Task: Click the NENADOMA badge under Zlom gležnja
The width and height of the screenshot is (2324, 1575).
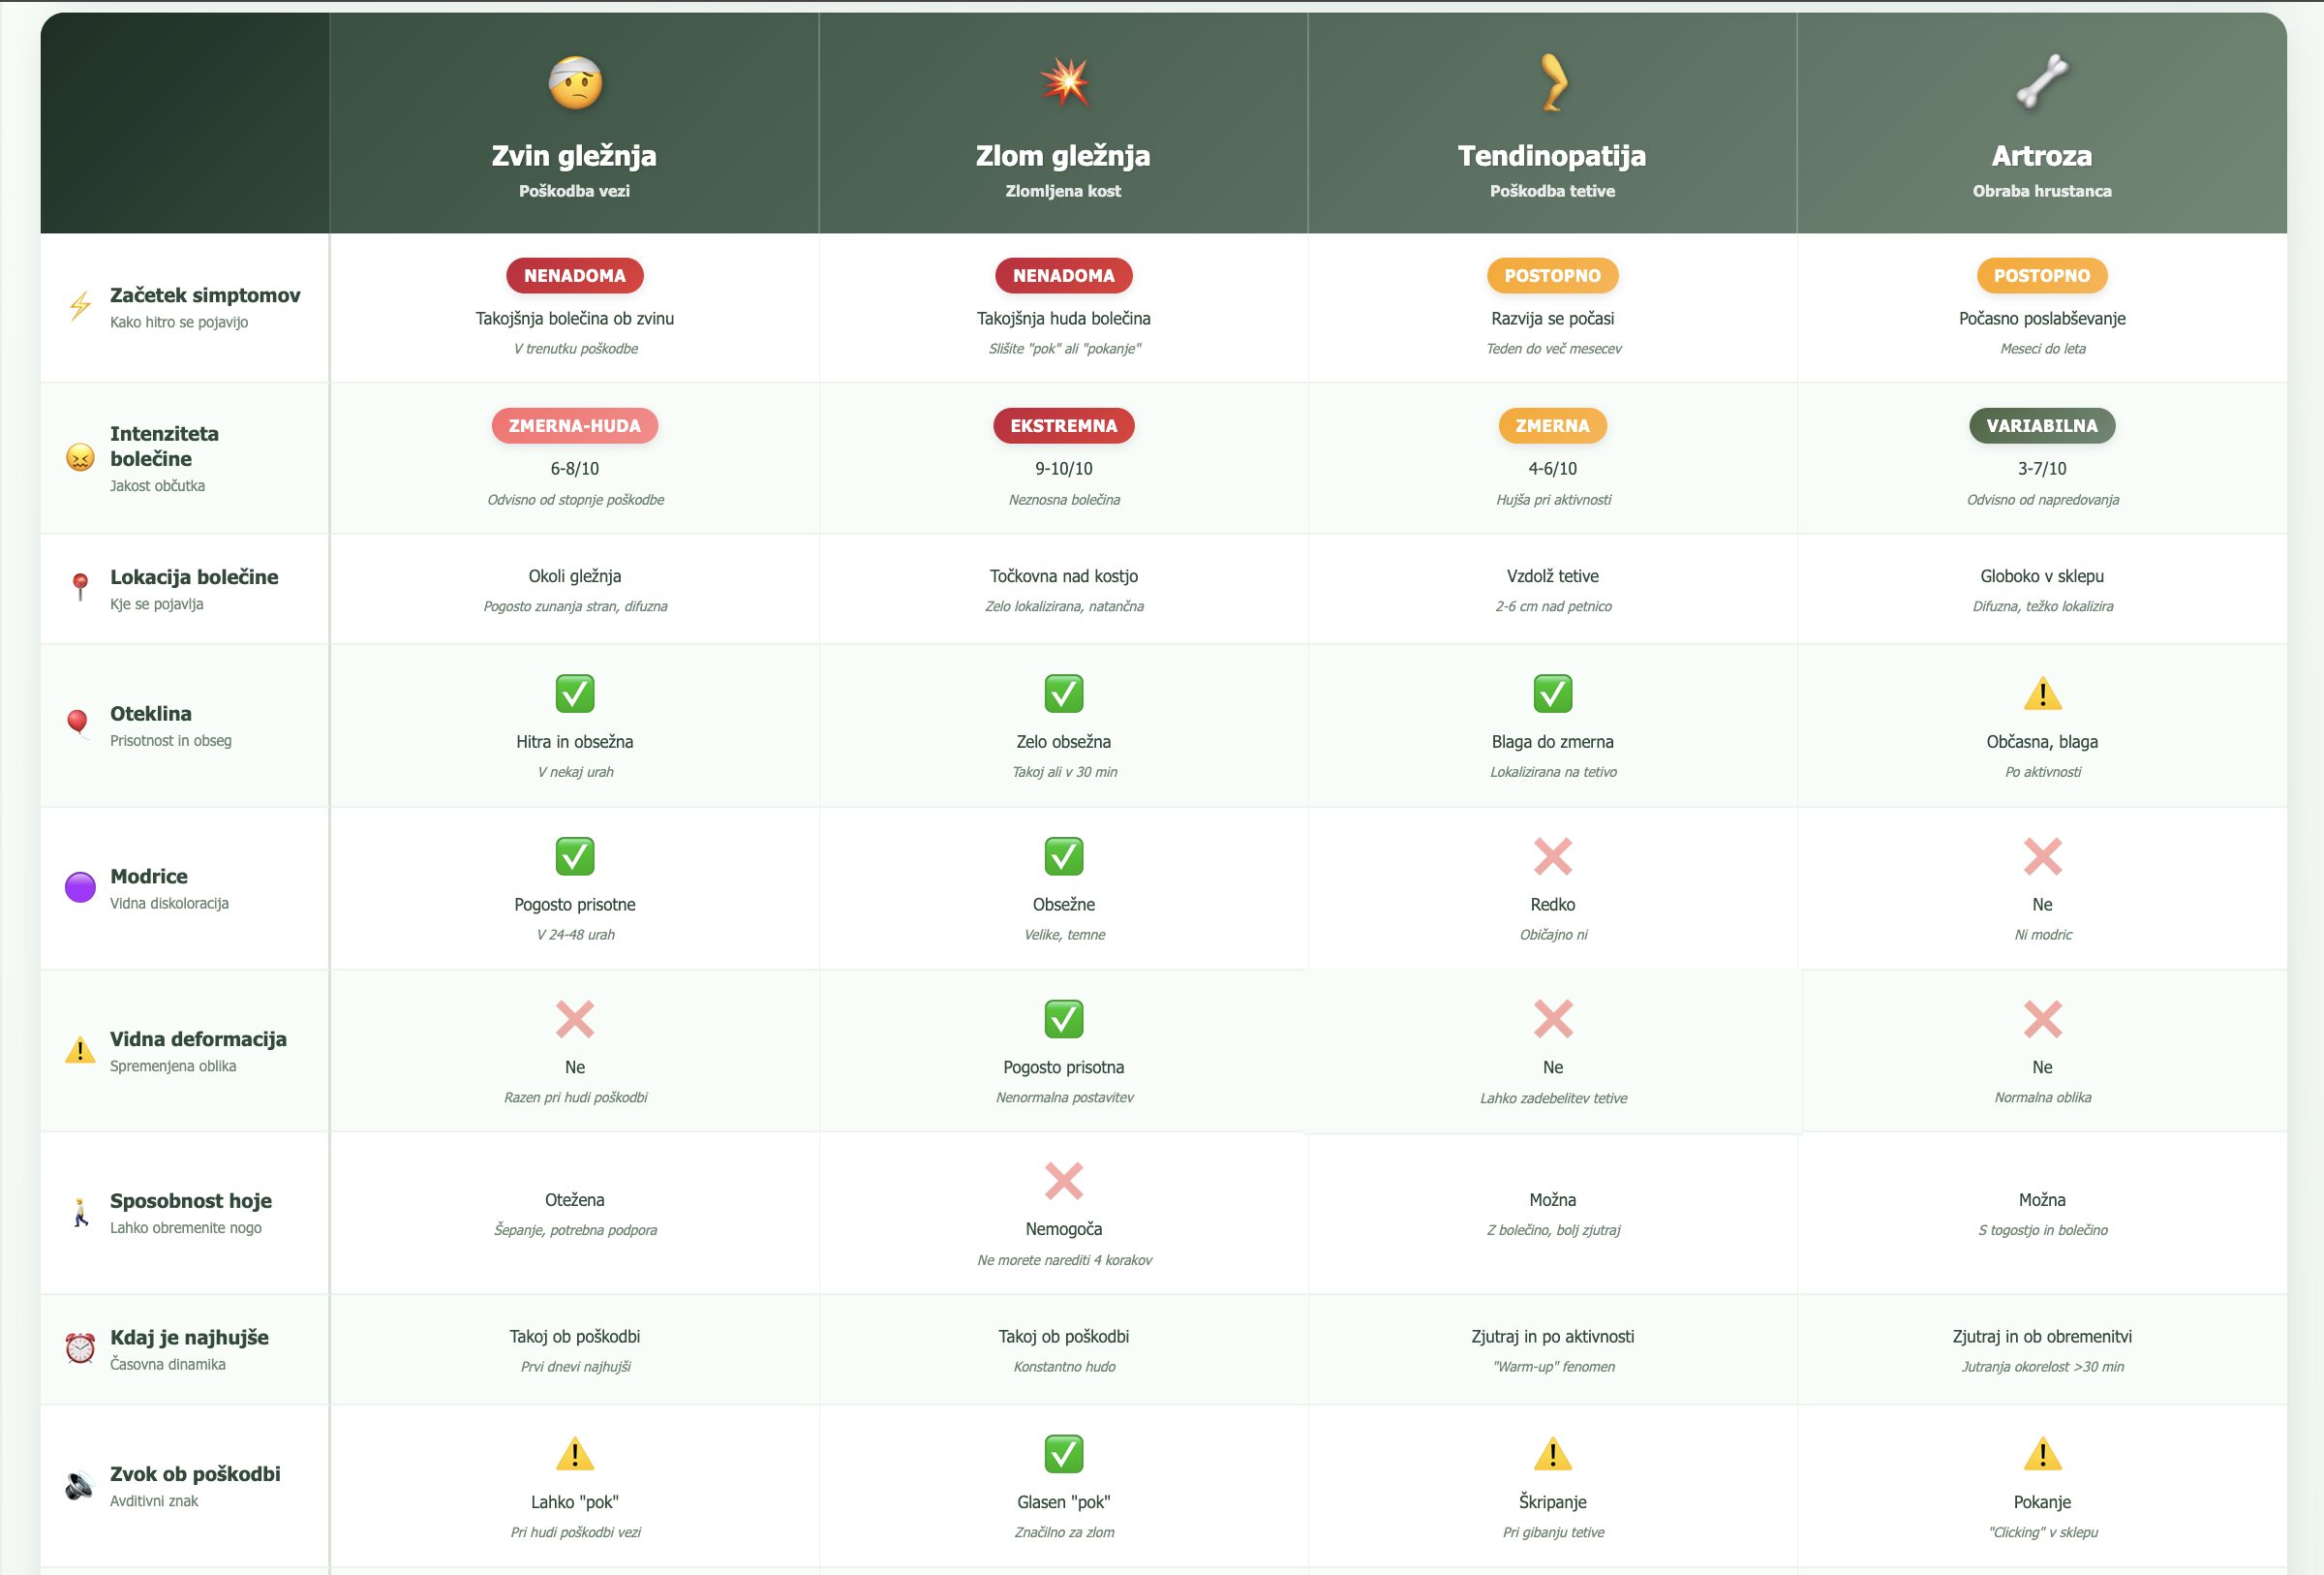Action: [x=1064, y=276]
